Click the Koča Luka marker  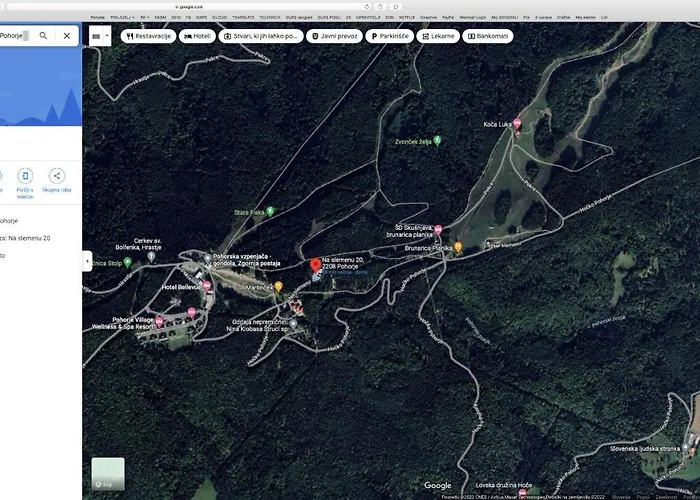517,124
